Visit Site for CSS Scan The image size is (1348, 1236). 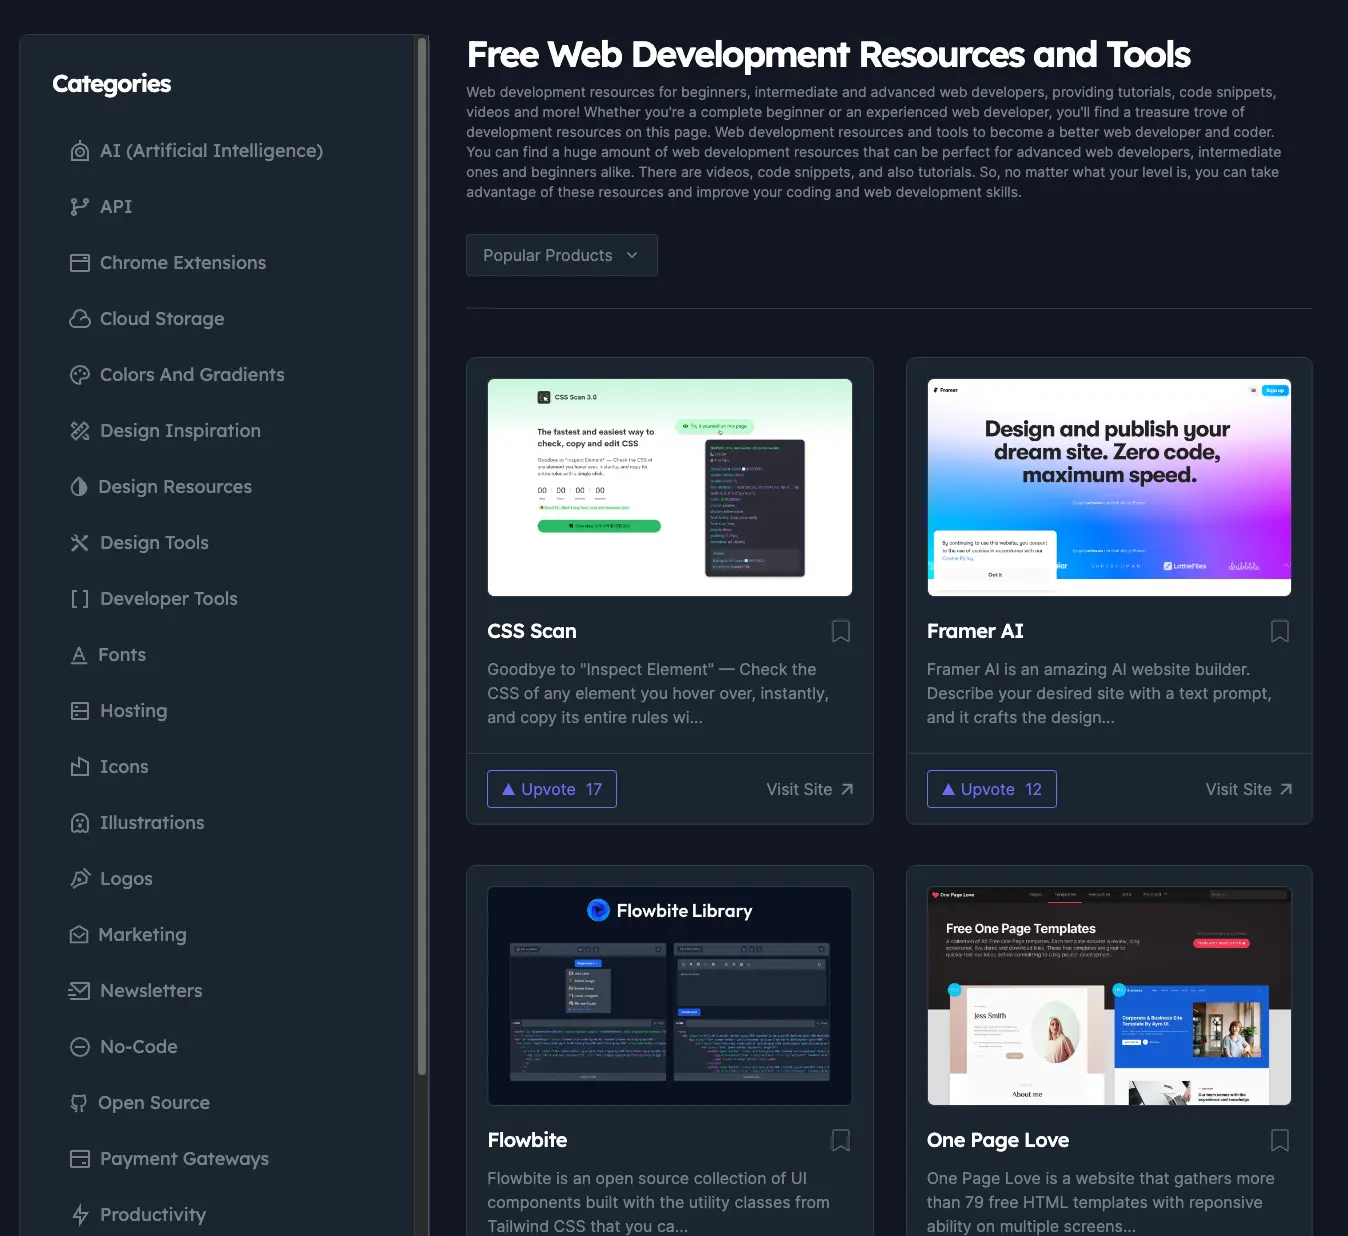tap(810, 789)
